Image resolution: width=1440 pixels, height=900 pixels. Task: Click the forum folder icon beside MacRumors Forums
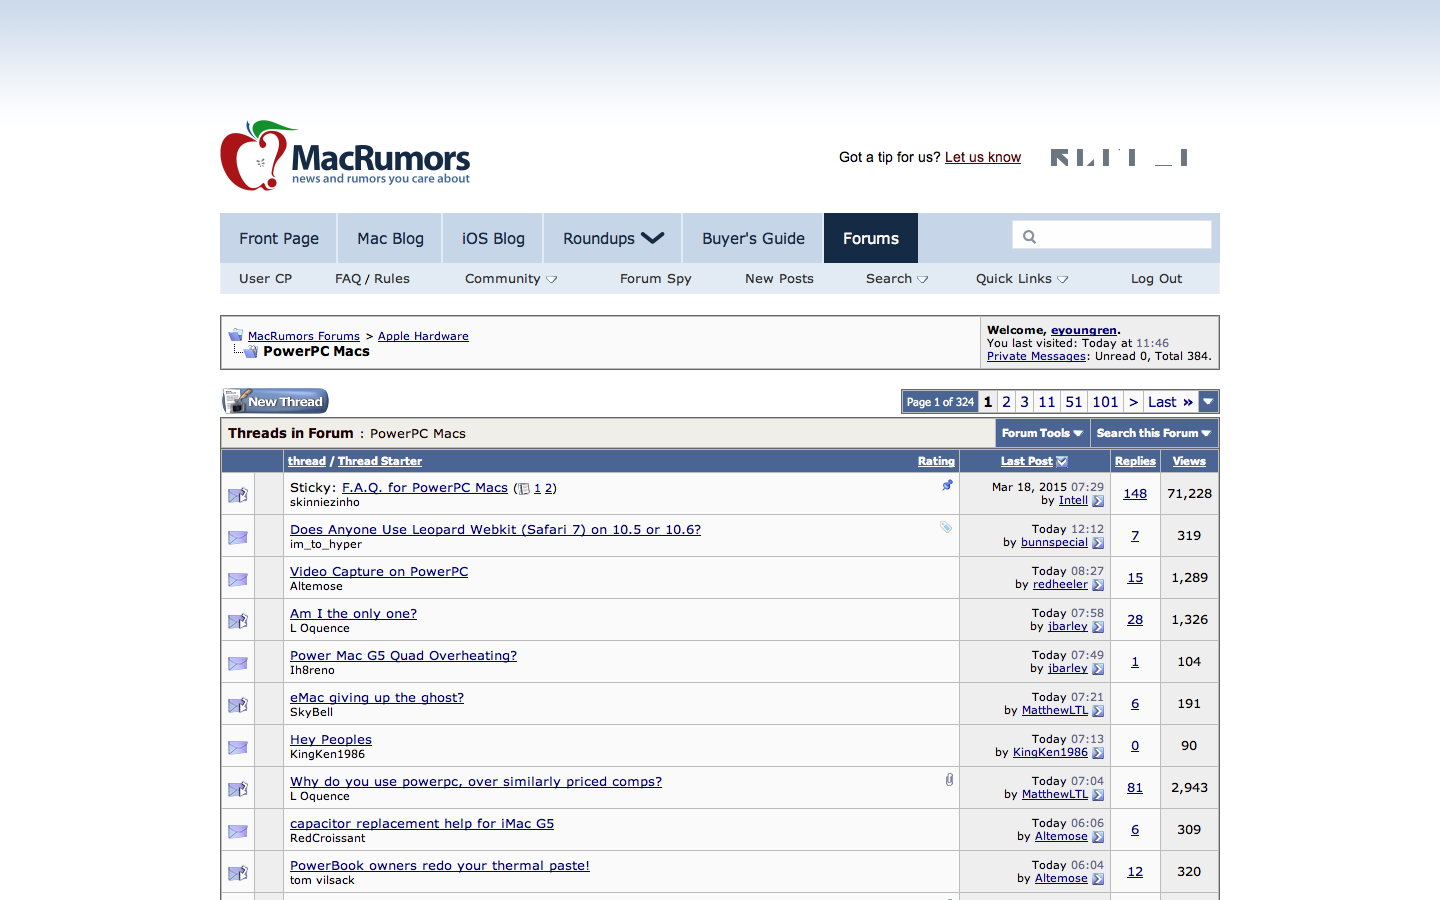tap(236, 335)
